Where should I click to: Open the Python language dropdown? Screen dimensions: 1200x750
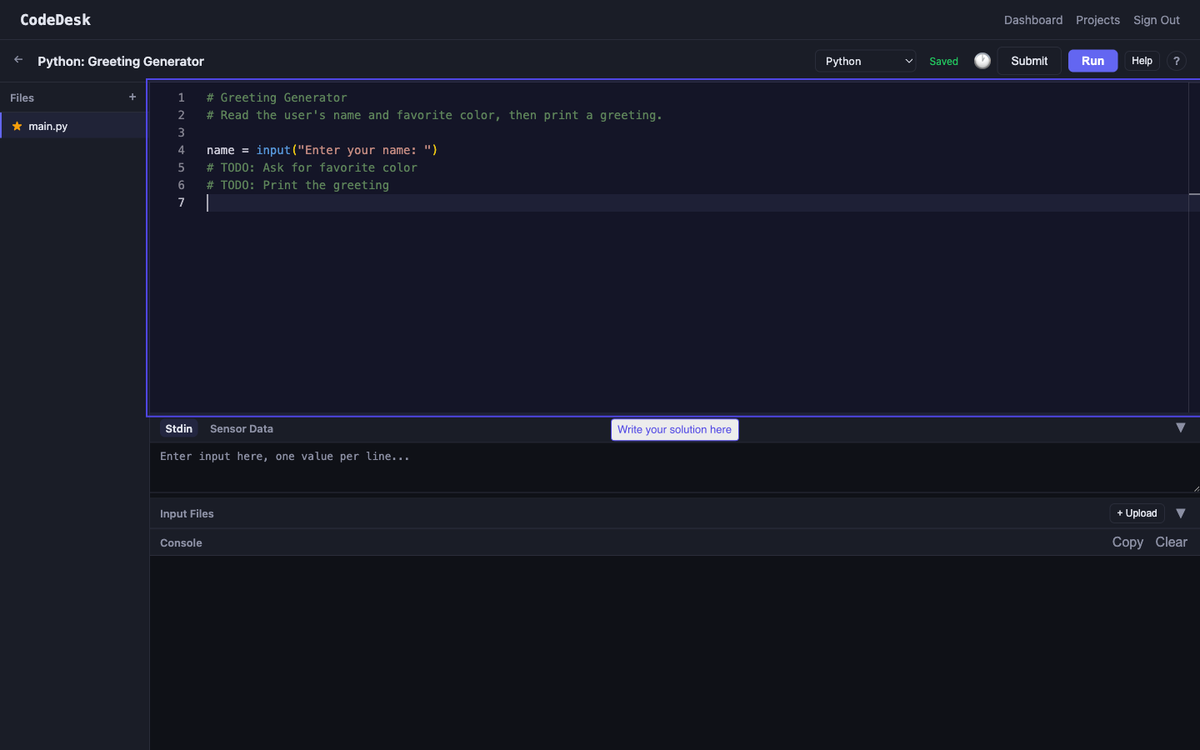pos(865,60)
